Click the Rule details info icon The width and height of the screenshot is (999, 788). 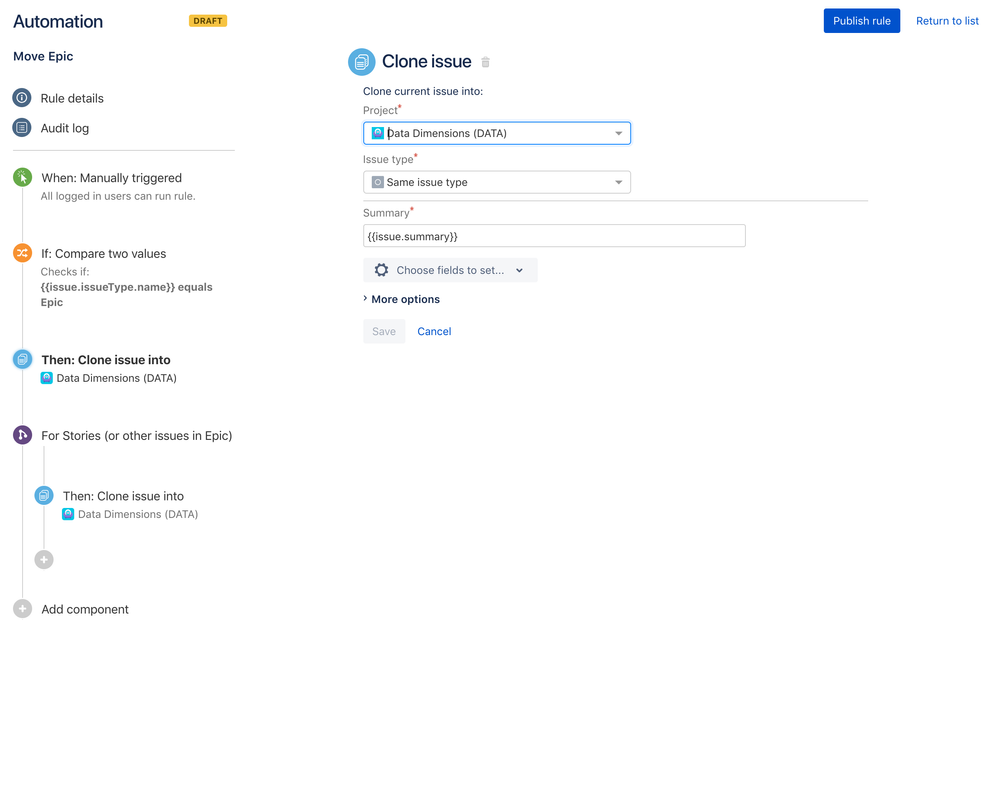[22, 98]
